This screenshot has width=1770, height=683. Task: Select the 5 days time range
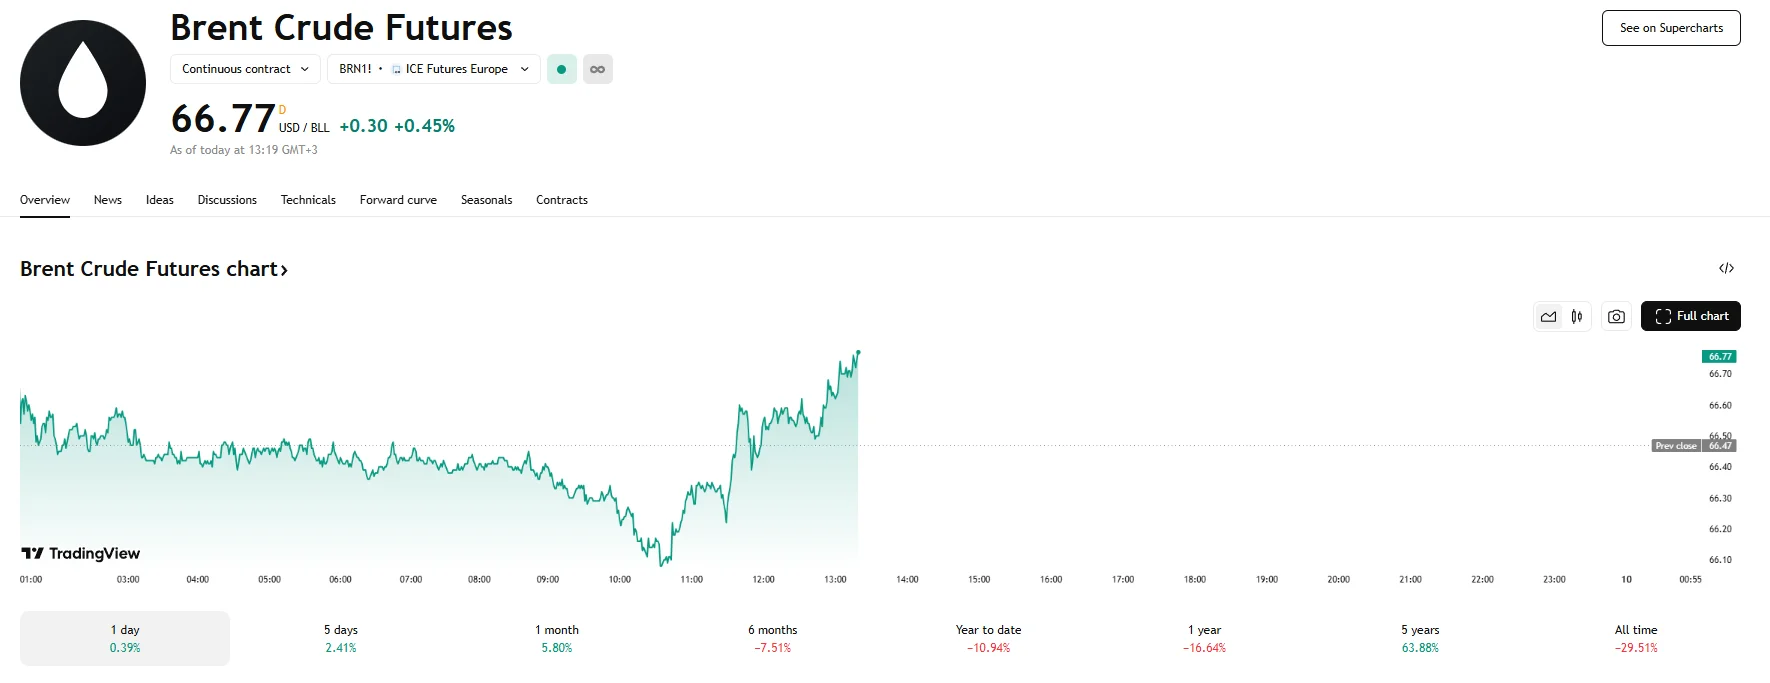point(341,638)
